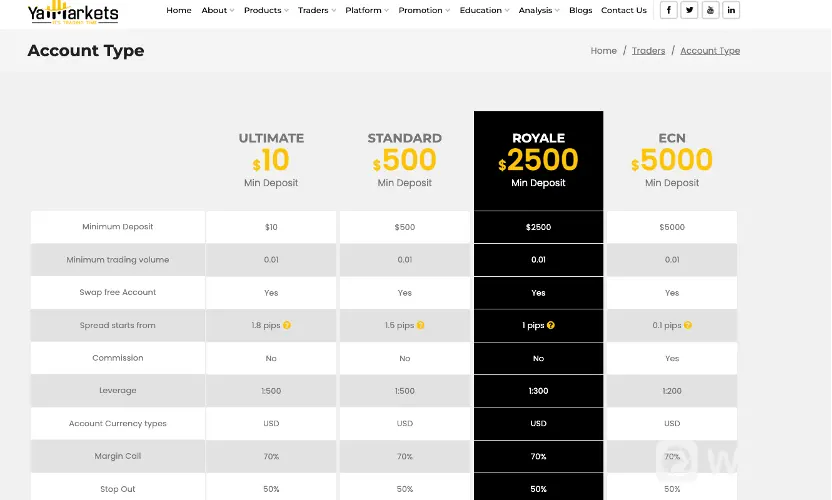Click help icon beside 1.5 pips

coord(421,325)
